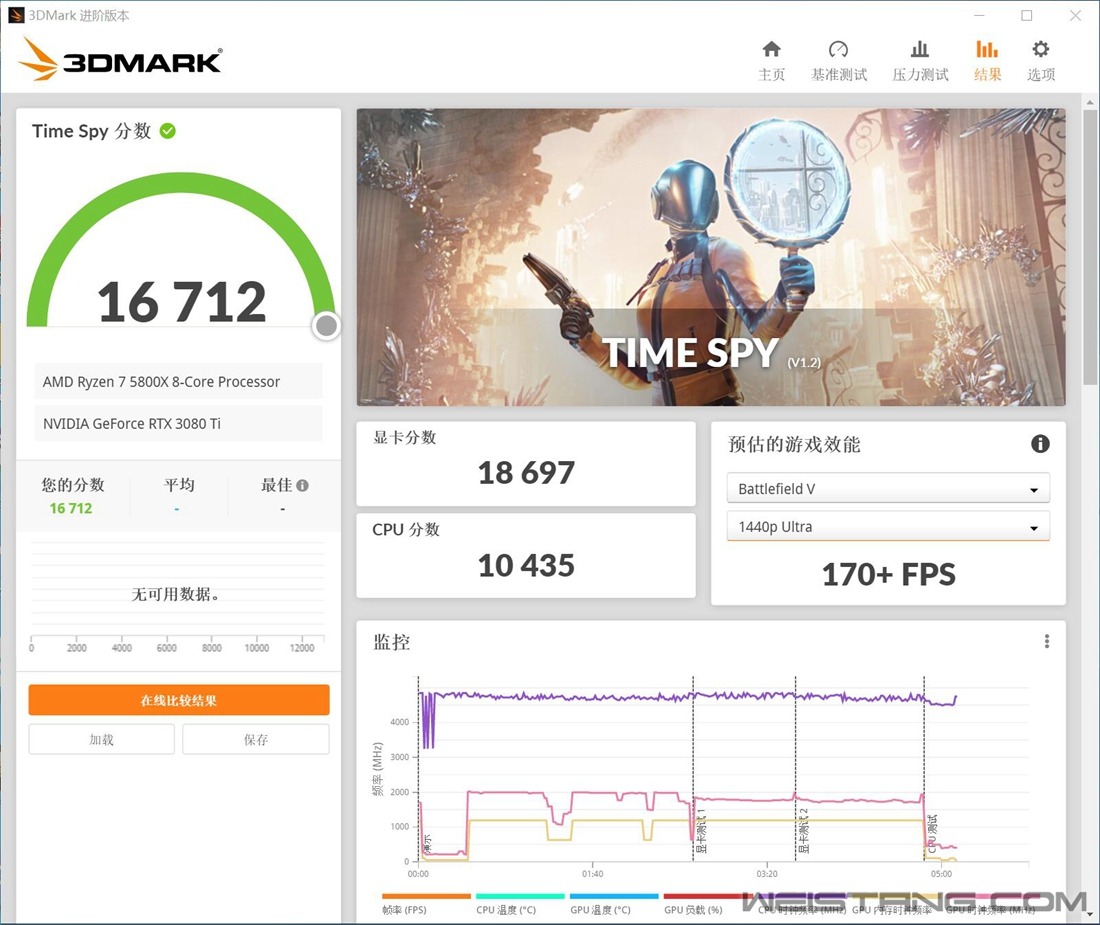Click the vertical scrollbar thumb on right
This screenshot has width=1100, height=925.
point(1089,245)
